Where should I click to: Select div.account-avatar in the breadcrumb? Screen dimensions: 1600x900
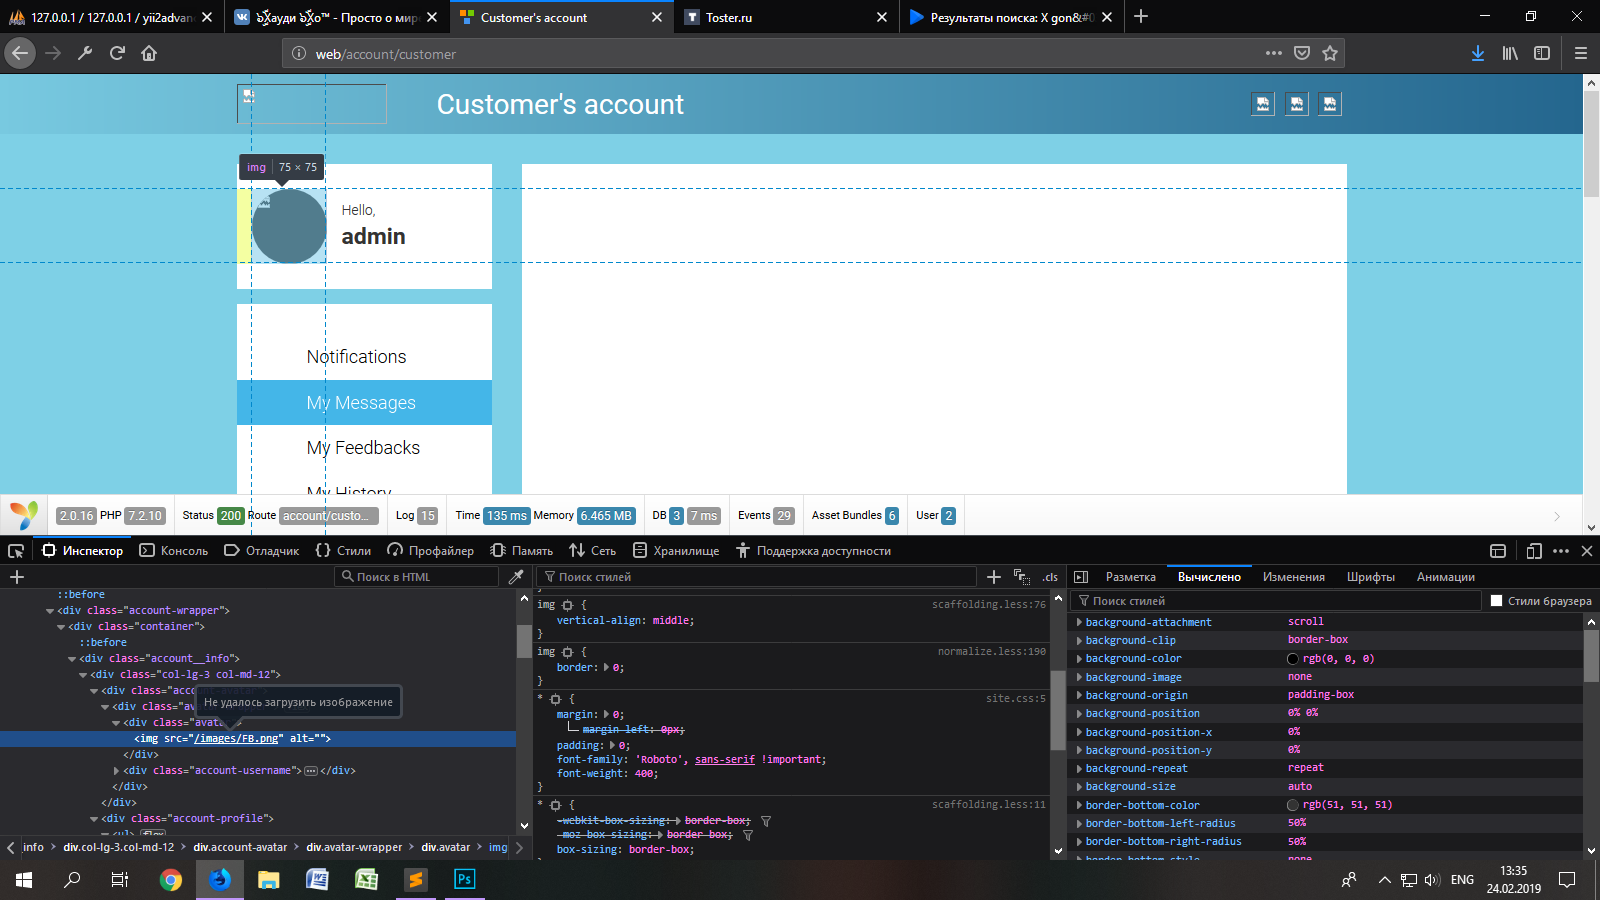pos(240,847)
